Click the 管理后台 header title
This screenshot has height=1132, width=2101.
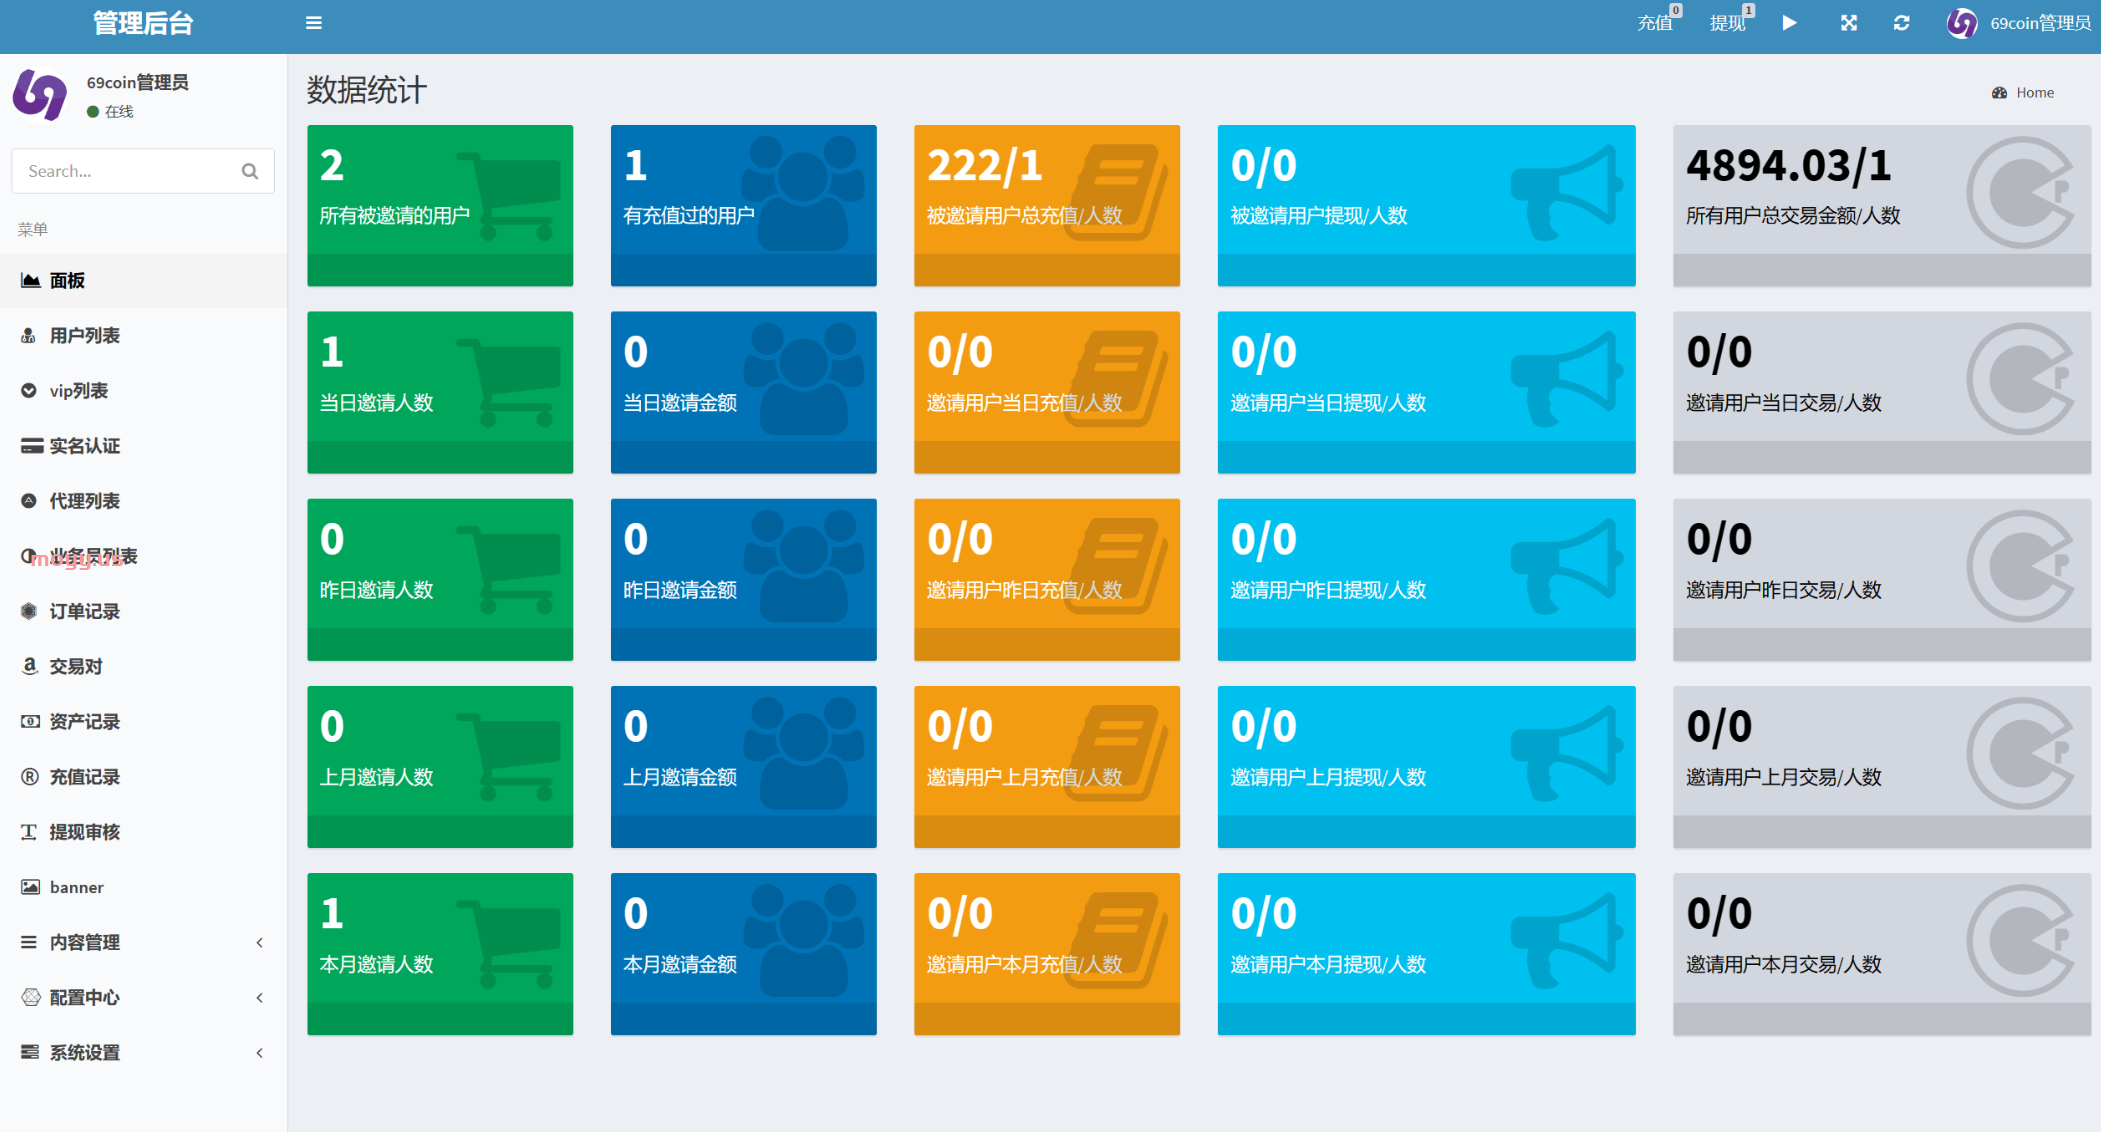pyautogui.click(x=143, y=23)
